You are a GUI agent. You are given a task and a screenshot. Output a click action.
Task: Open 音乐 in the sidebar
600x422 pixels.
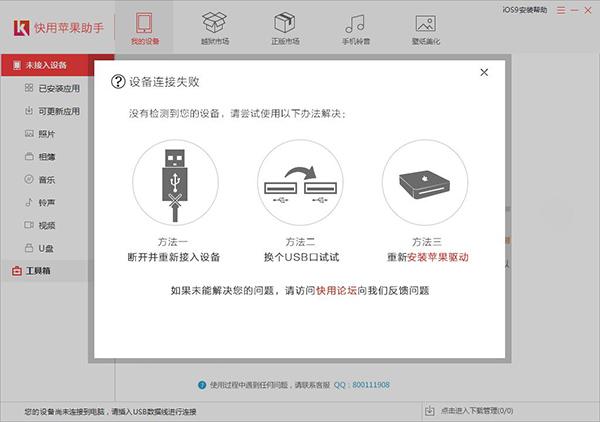(40, 179)
